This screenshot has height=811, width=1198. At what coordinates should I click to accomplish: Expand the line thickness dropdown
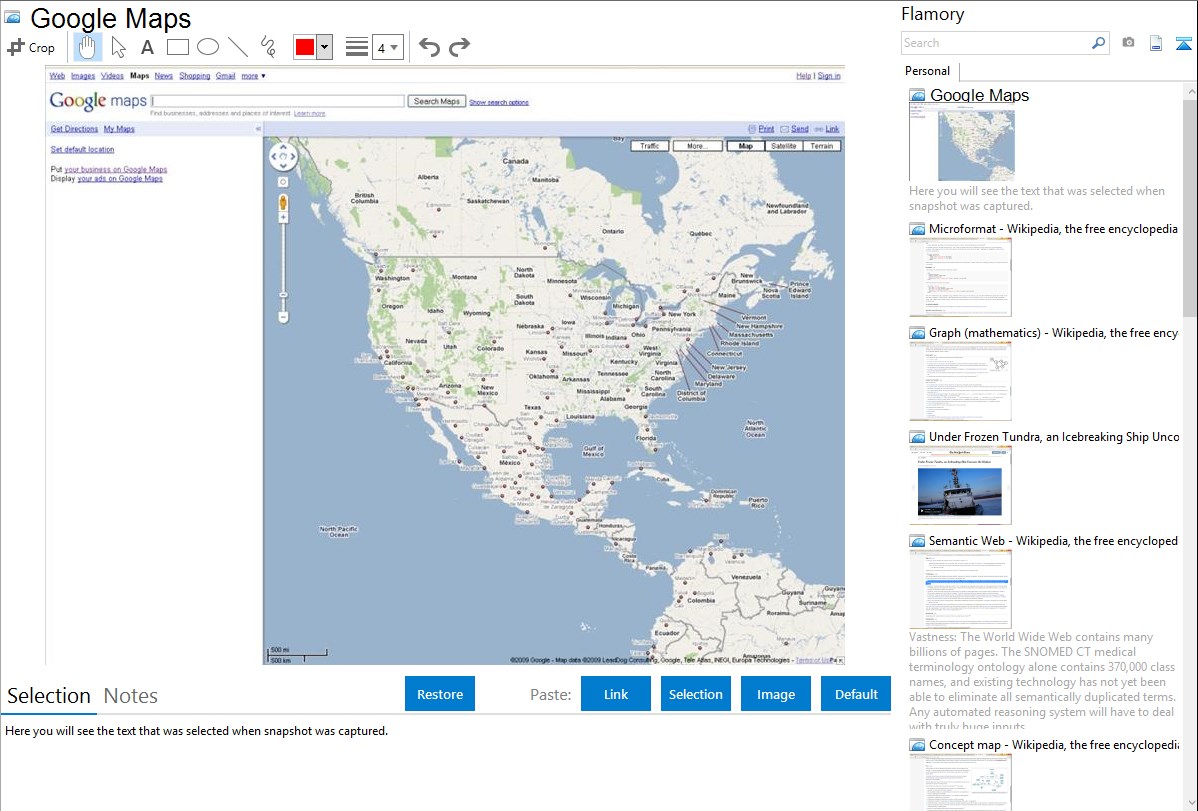click(394, 47)
